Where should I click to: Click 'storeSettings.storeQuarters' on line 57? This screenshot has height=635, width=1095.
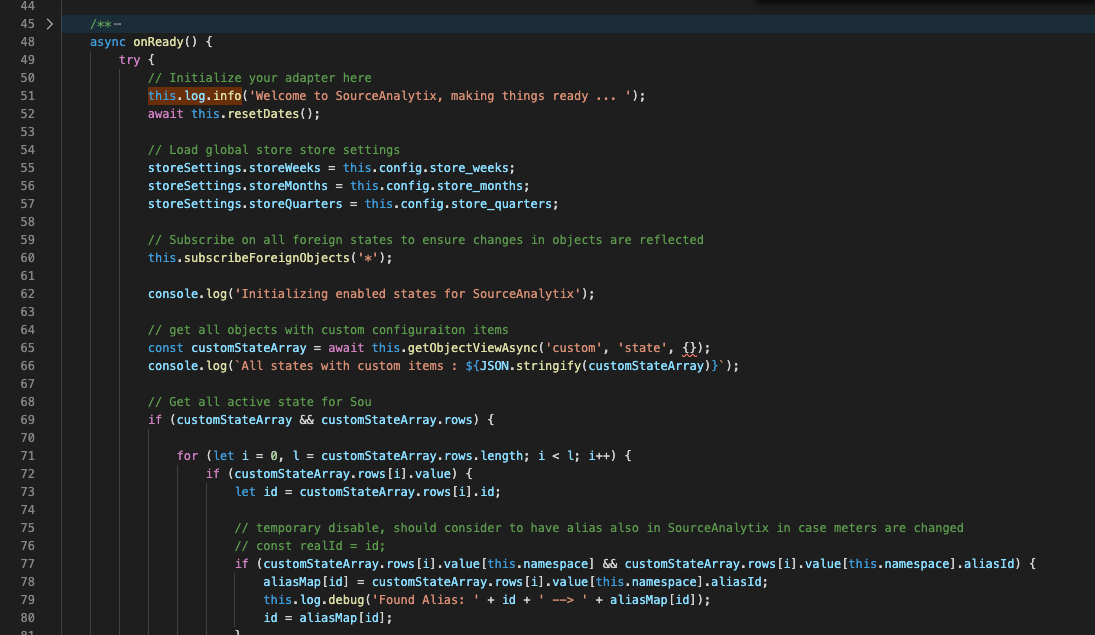tap(245, 204)
